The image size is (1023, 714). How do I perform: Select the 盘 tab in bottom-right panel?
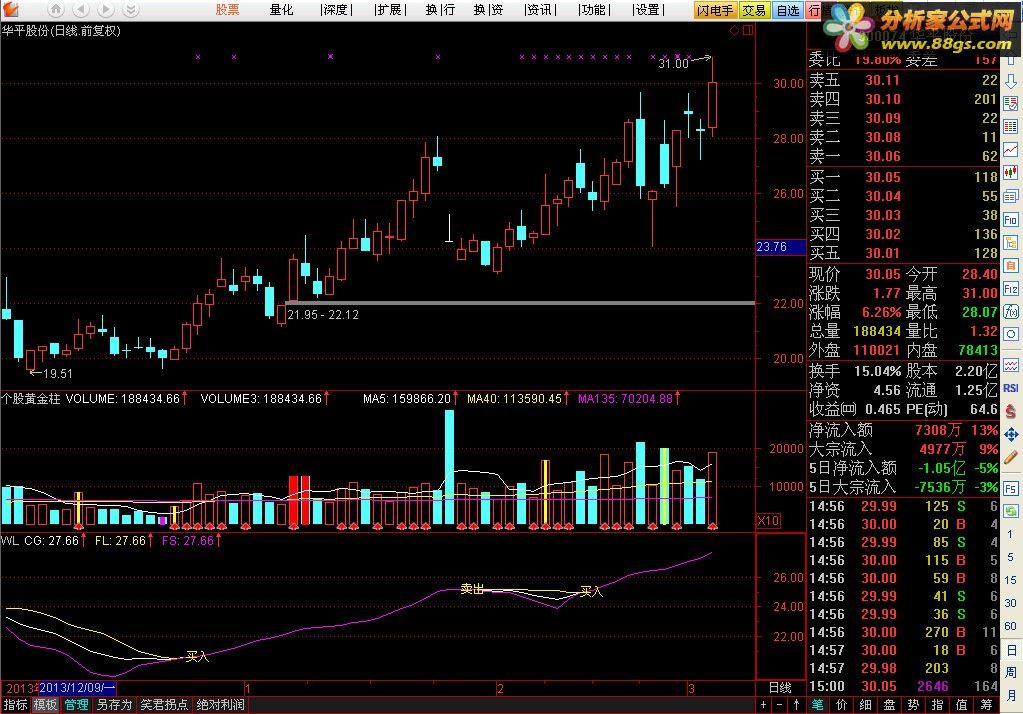[x=890, y=705]
